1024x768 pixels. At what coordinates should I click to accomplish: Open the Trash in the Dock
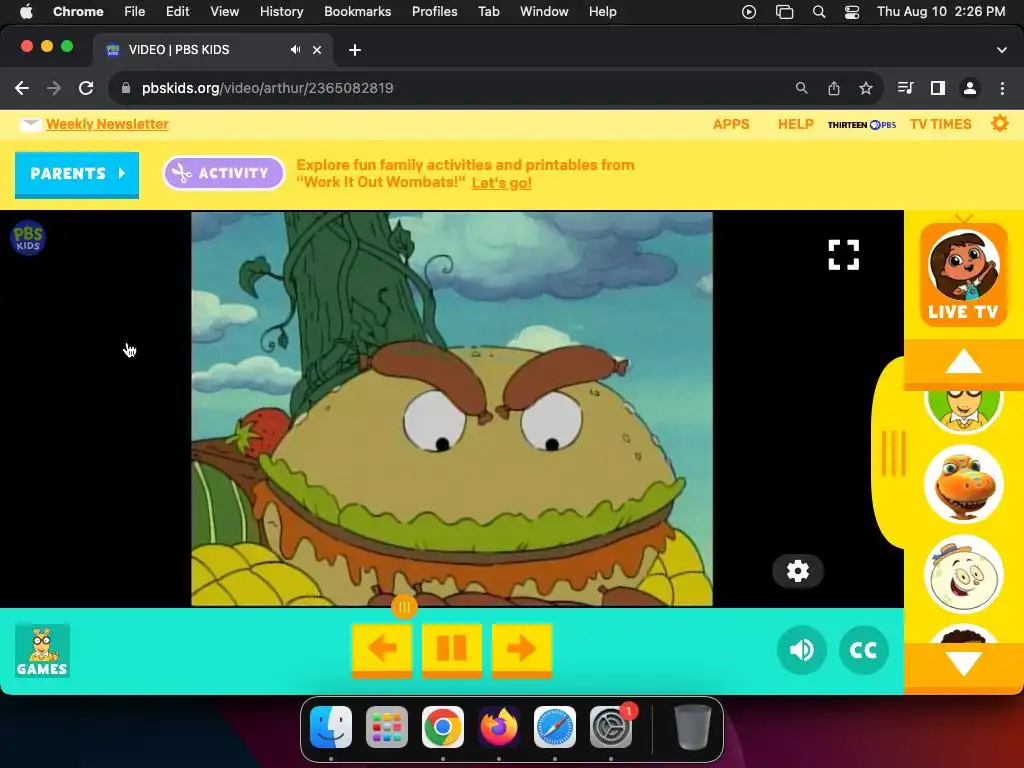point(693,727)
